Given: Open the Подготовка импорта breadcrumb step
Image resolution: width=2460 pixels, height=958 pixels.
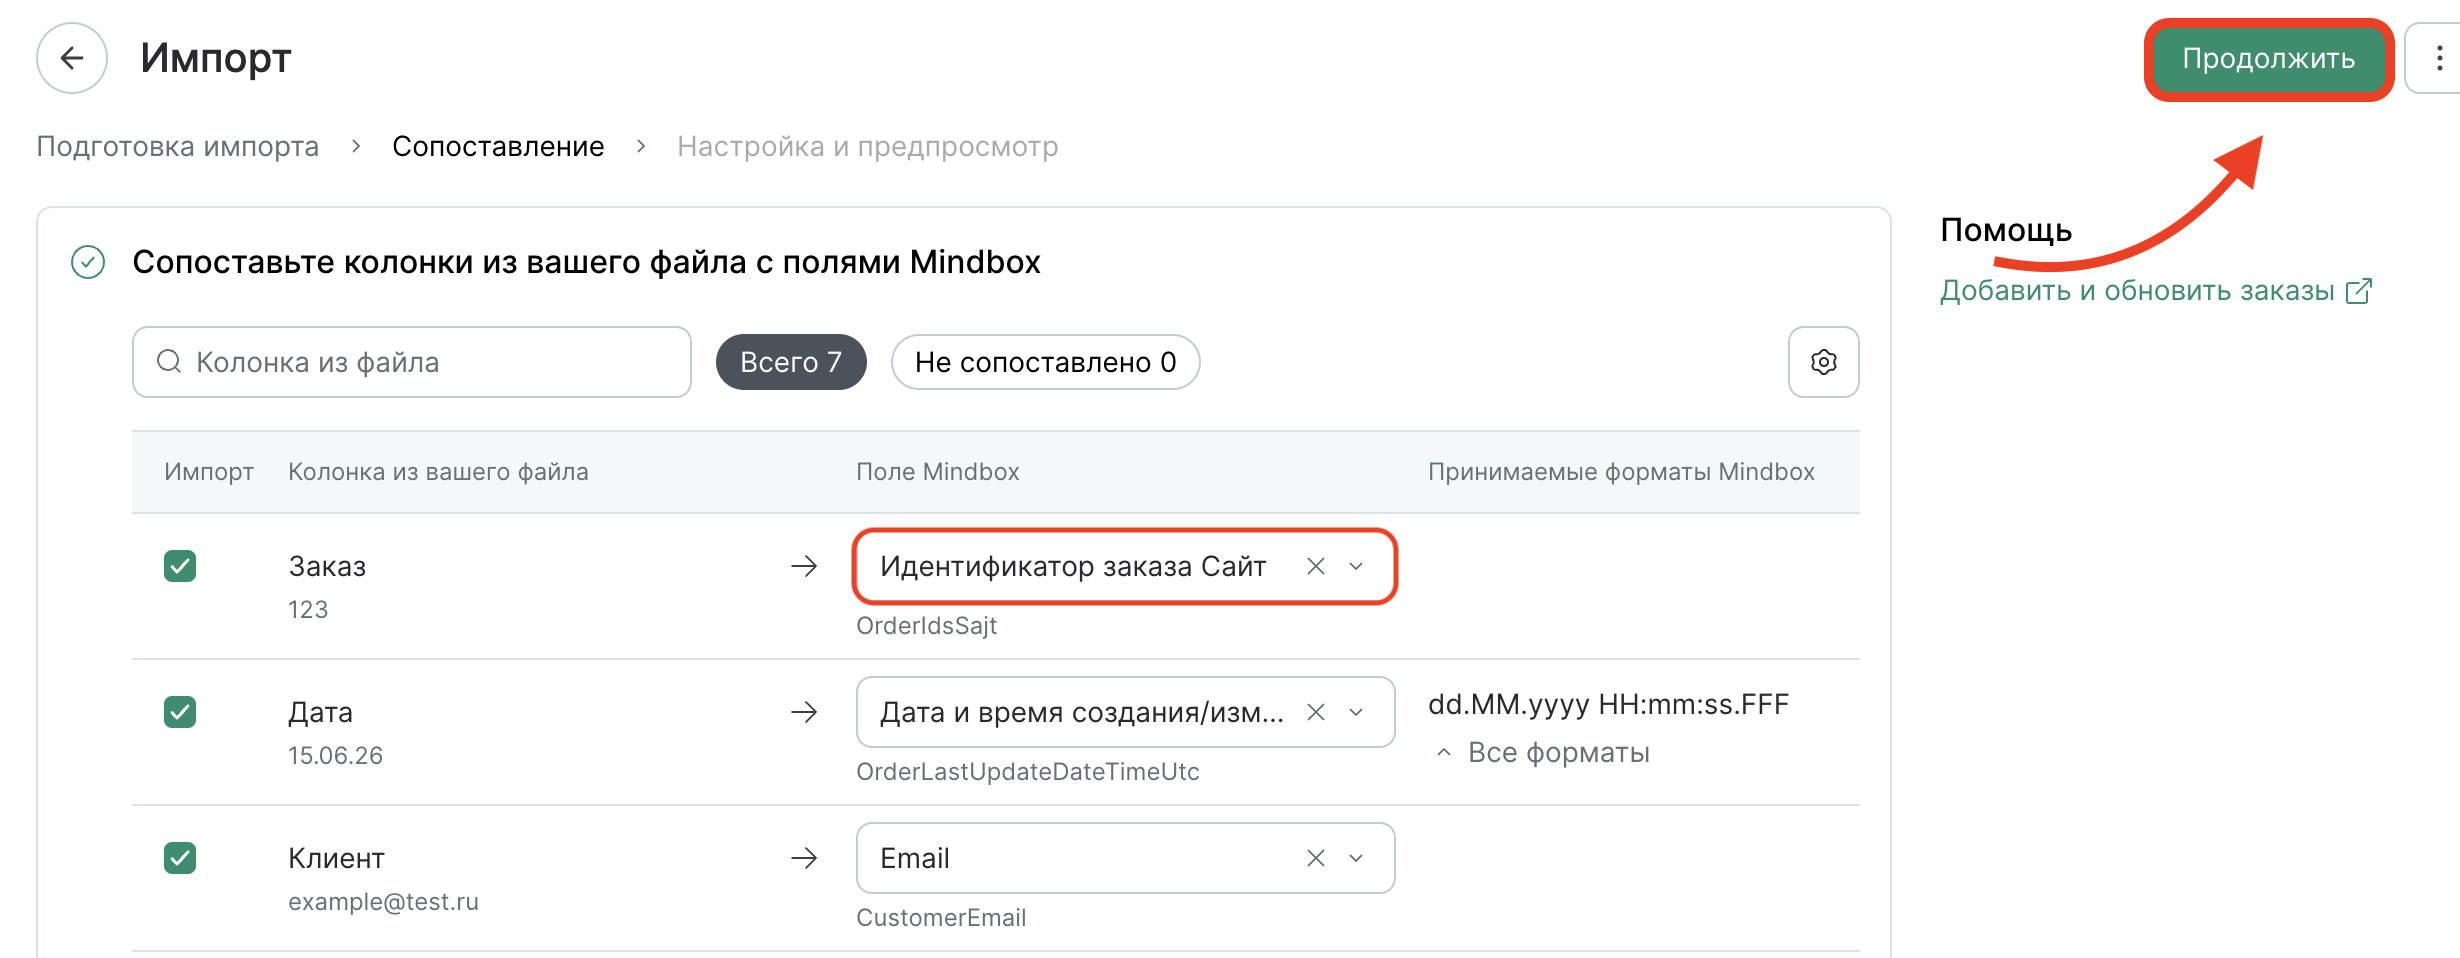Looking at the screenshot, I should click(x=178, y=146).
